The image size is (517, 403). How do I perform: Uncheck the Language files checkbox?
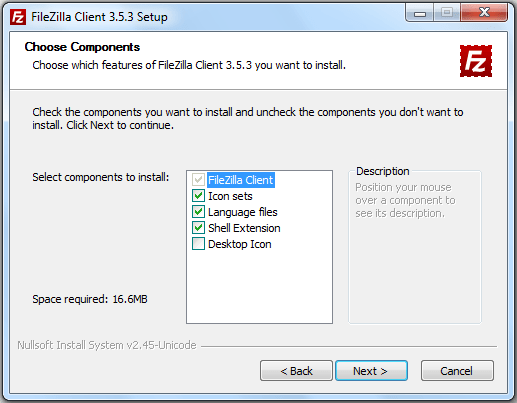198,212
